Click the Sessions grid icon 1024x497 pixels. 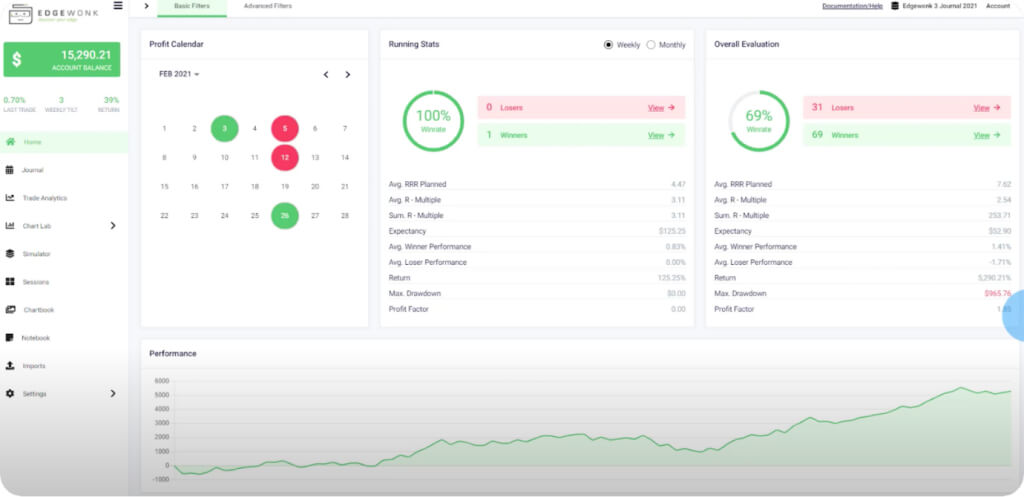(x=10, y=282)
